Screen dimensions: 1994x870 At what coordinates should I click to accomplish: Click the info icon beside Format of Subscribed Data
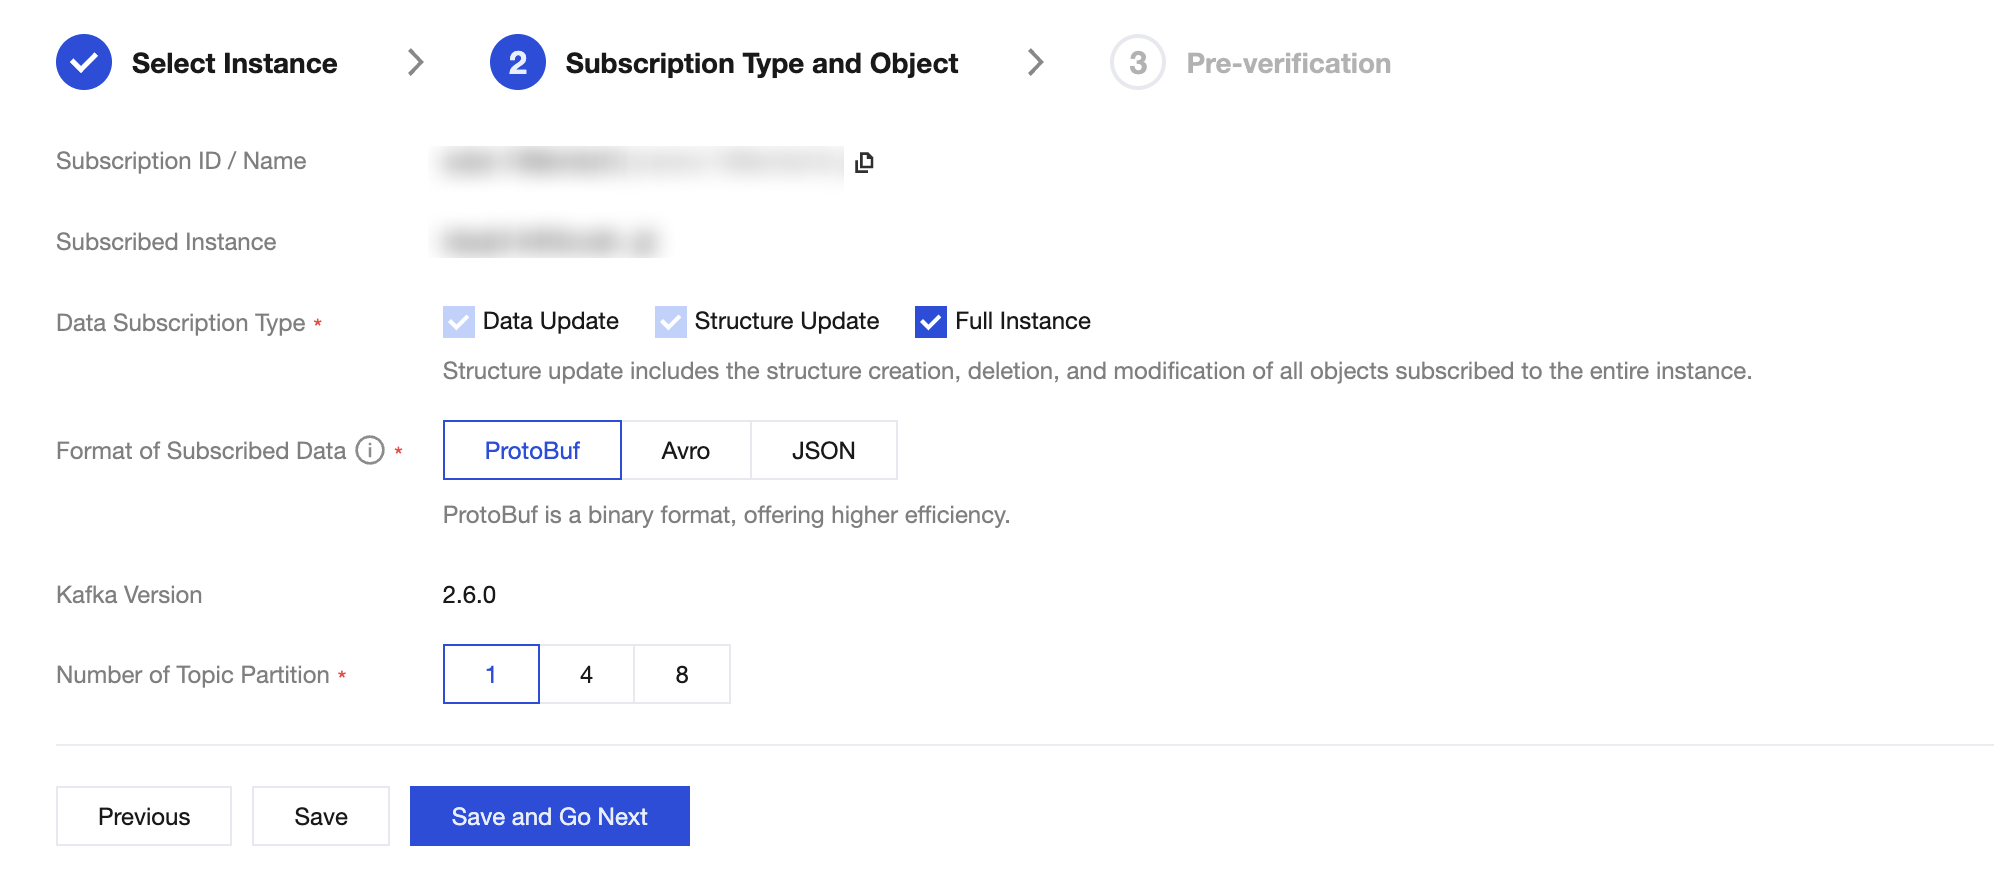tap(370, 451)
